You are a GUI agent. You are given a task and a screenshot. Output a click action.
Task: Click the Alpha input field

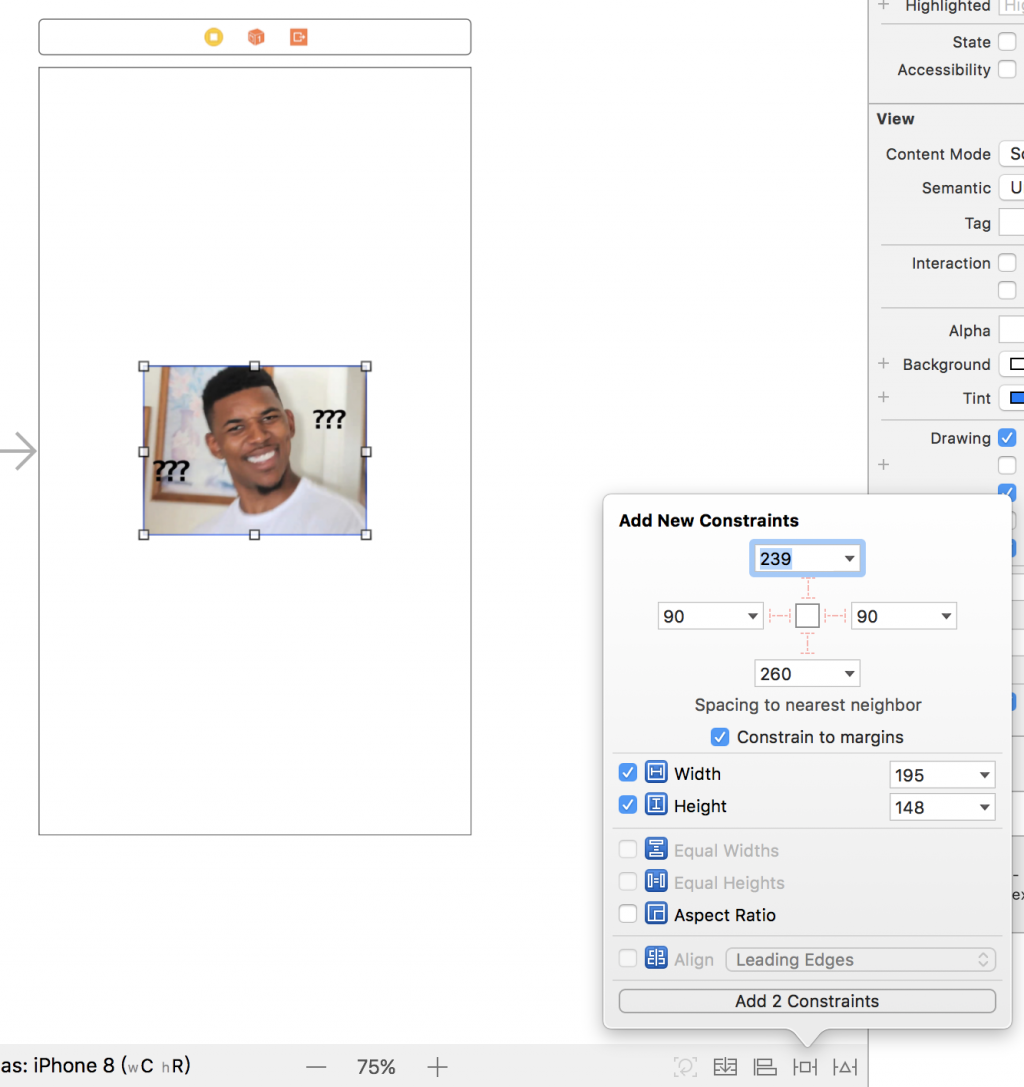1012,330
